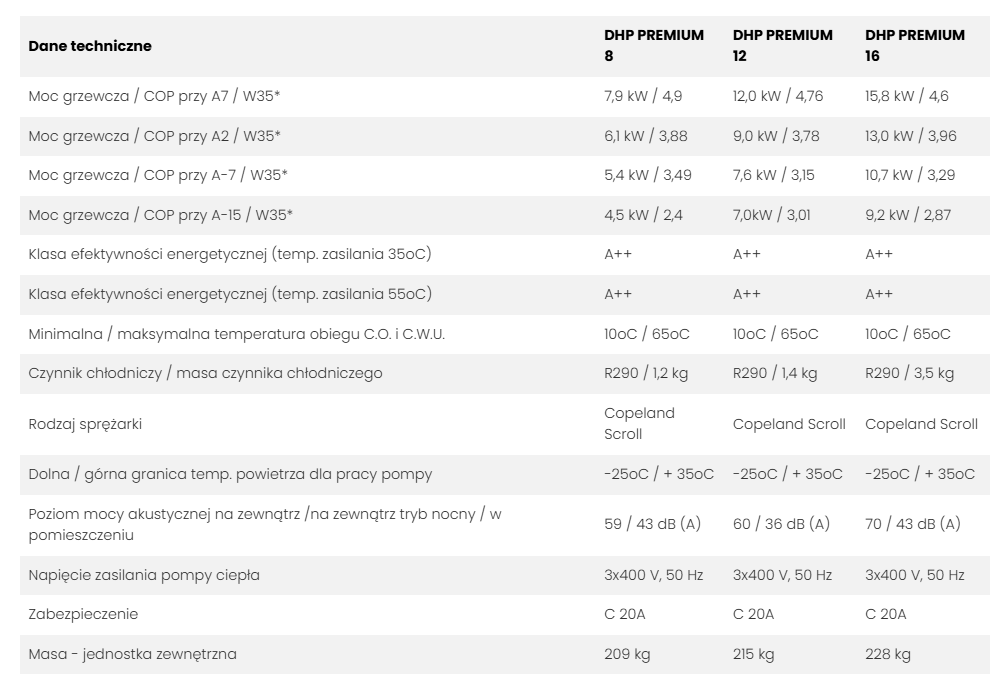This screenshot has height=684, width=994.
Task: Click the '10,7 kW / 3,29' value
Action: pyautogui.click(x=910, y=176)
